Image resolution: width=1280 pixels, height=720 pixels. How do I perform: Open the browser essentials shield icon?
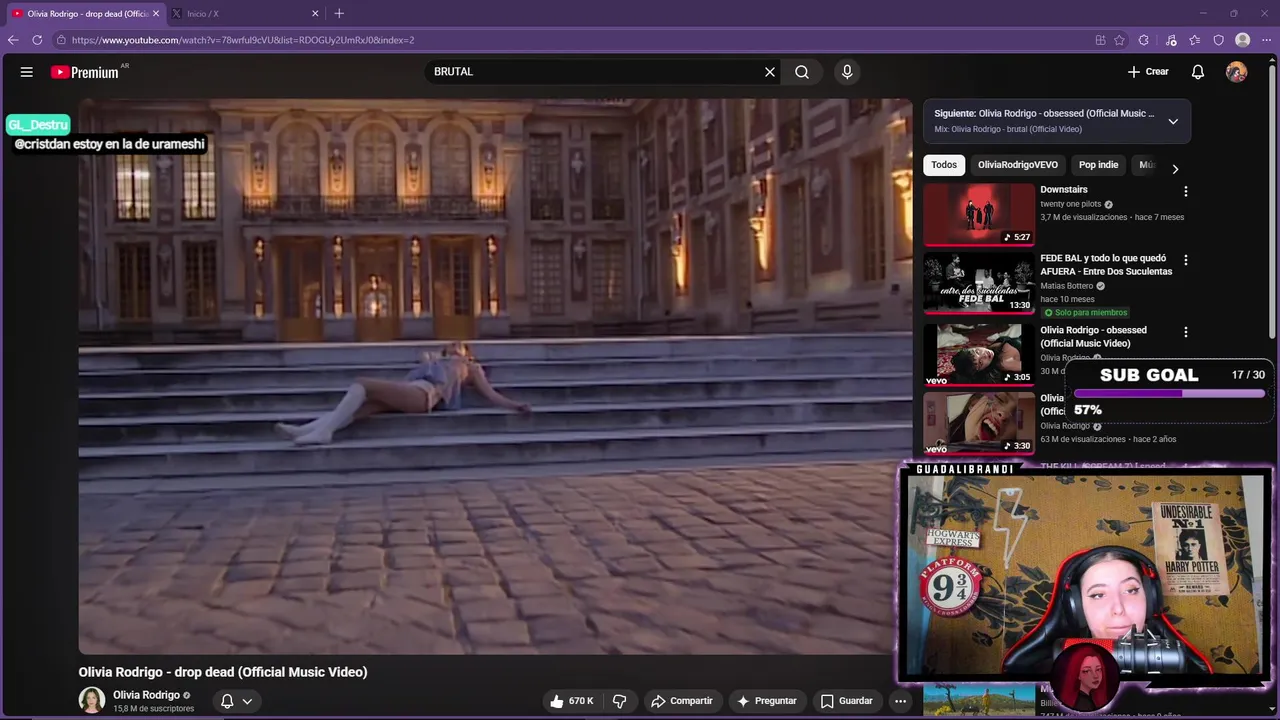[x=1218, y=40]
